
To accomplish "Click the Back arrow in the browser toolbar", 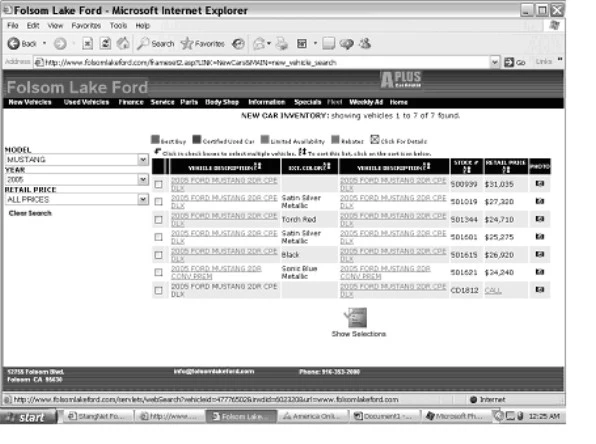I will pyautogui.click(x=14, y=44).
